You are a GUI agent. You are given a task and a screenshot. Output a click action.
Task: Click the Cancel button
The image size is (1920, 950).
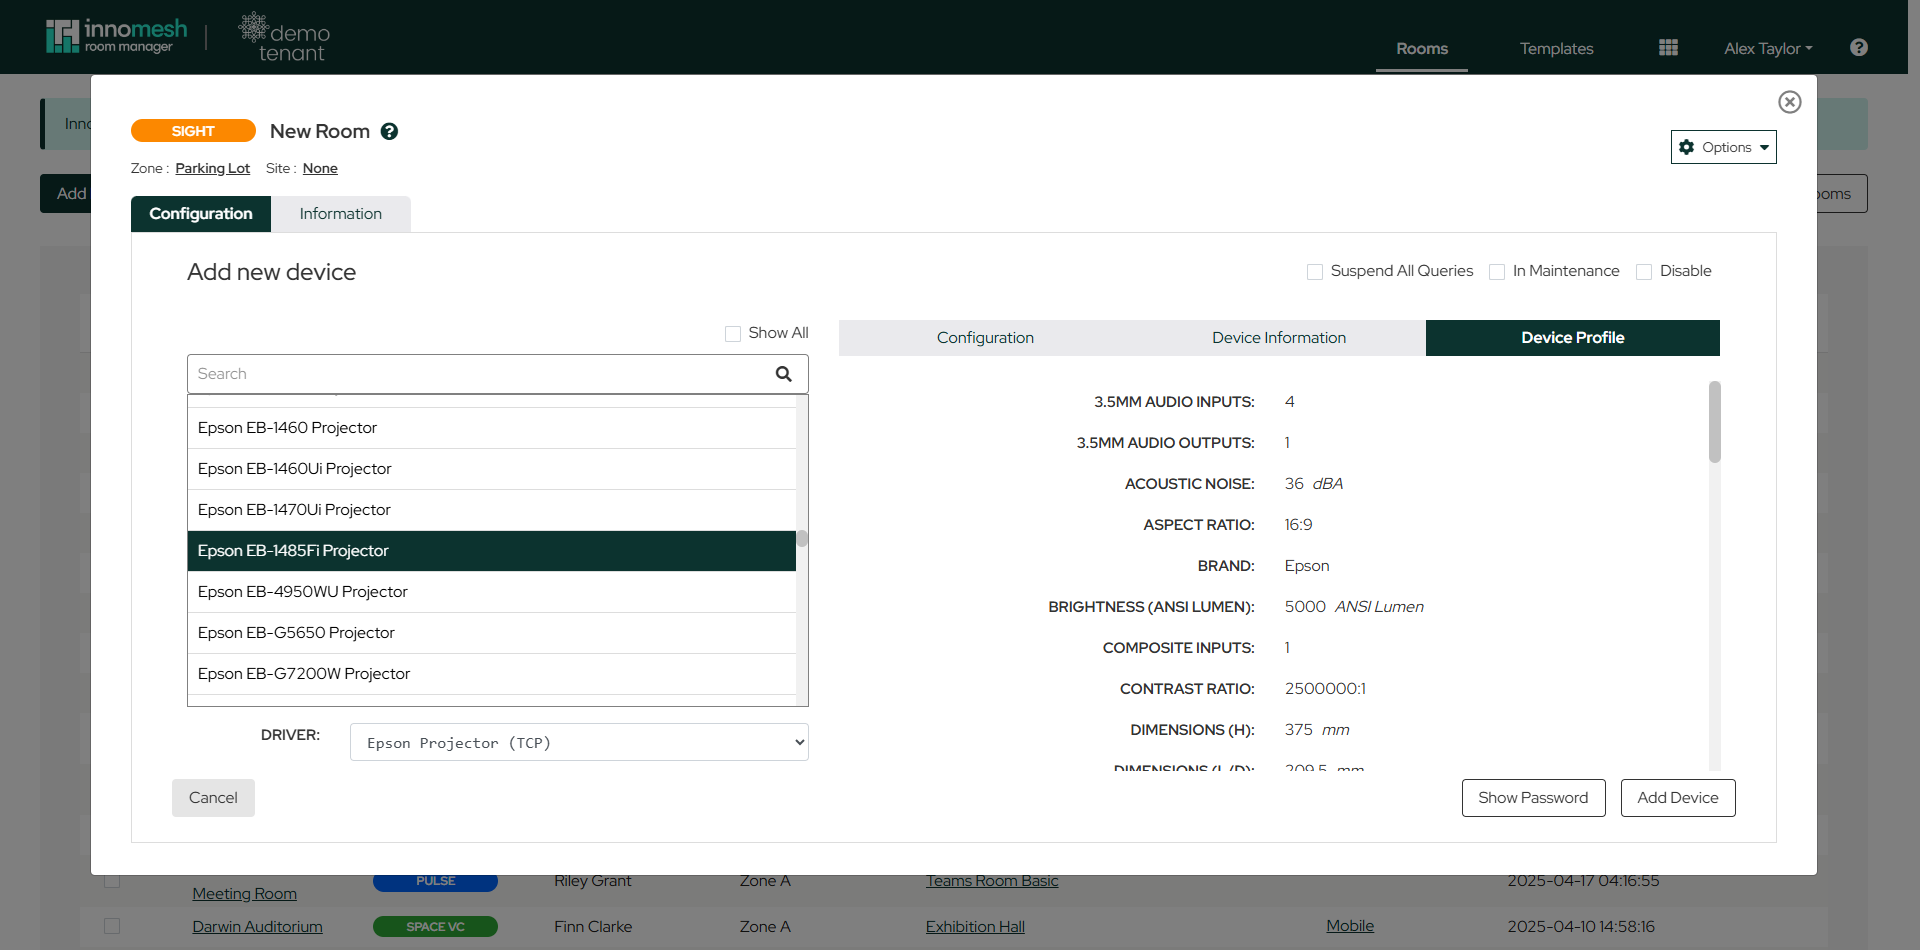[213, 798]
